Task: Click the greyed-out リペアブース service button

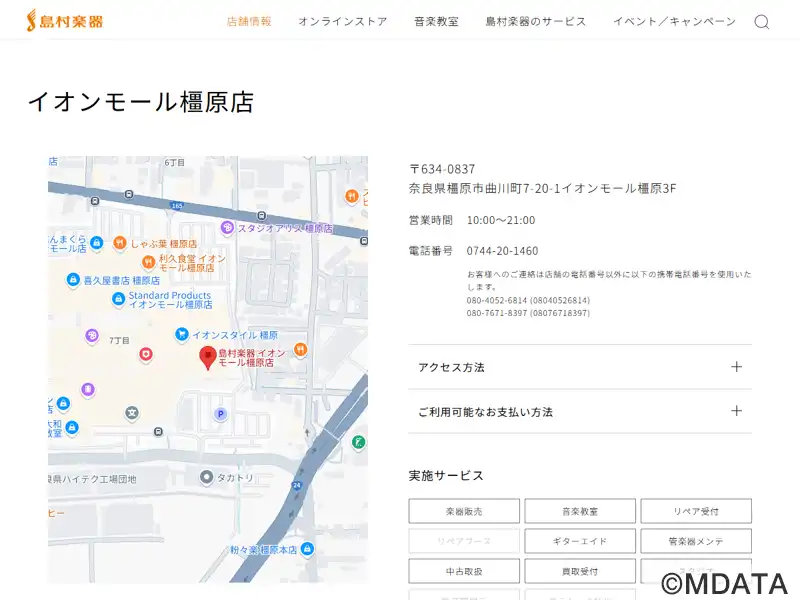Action: [464, 541]
